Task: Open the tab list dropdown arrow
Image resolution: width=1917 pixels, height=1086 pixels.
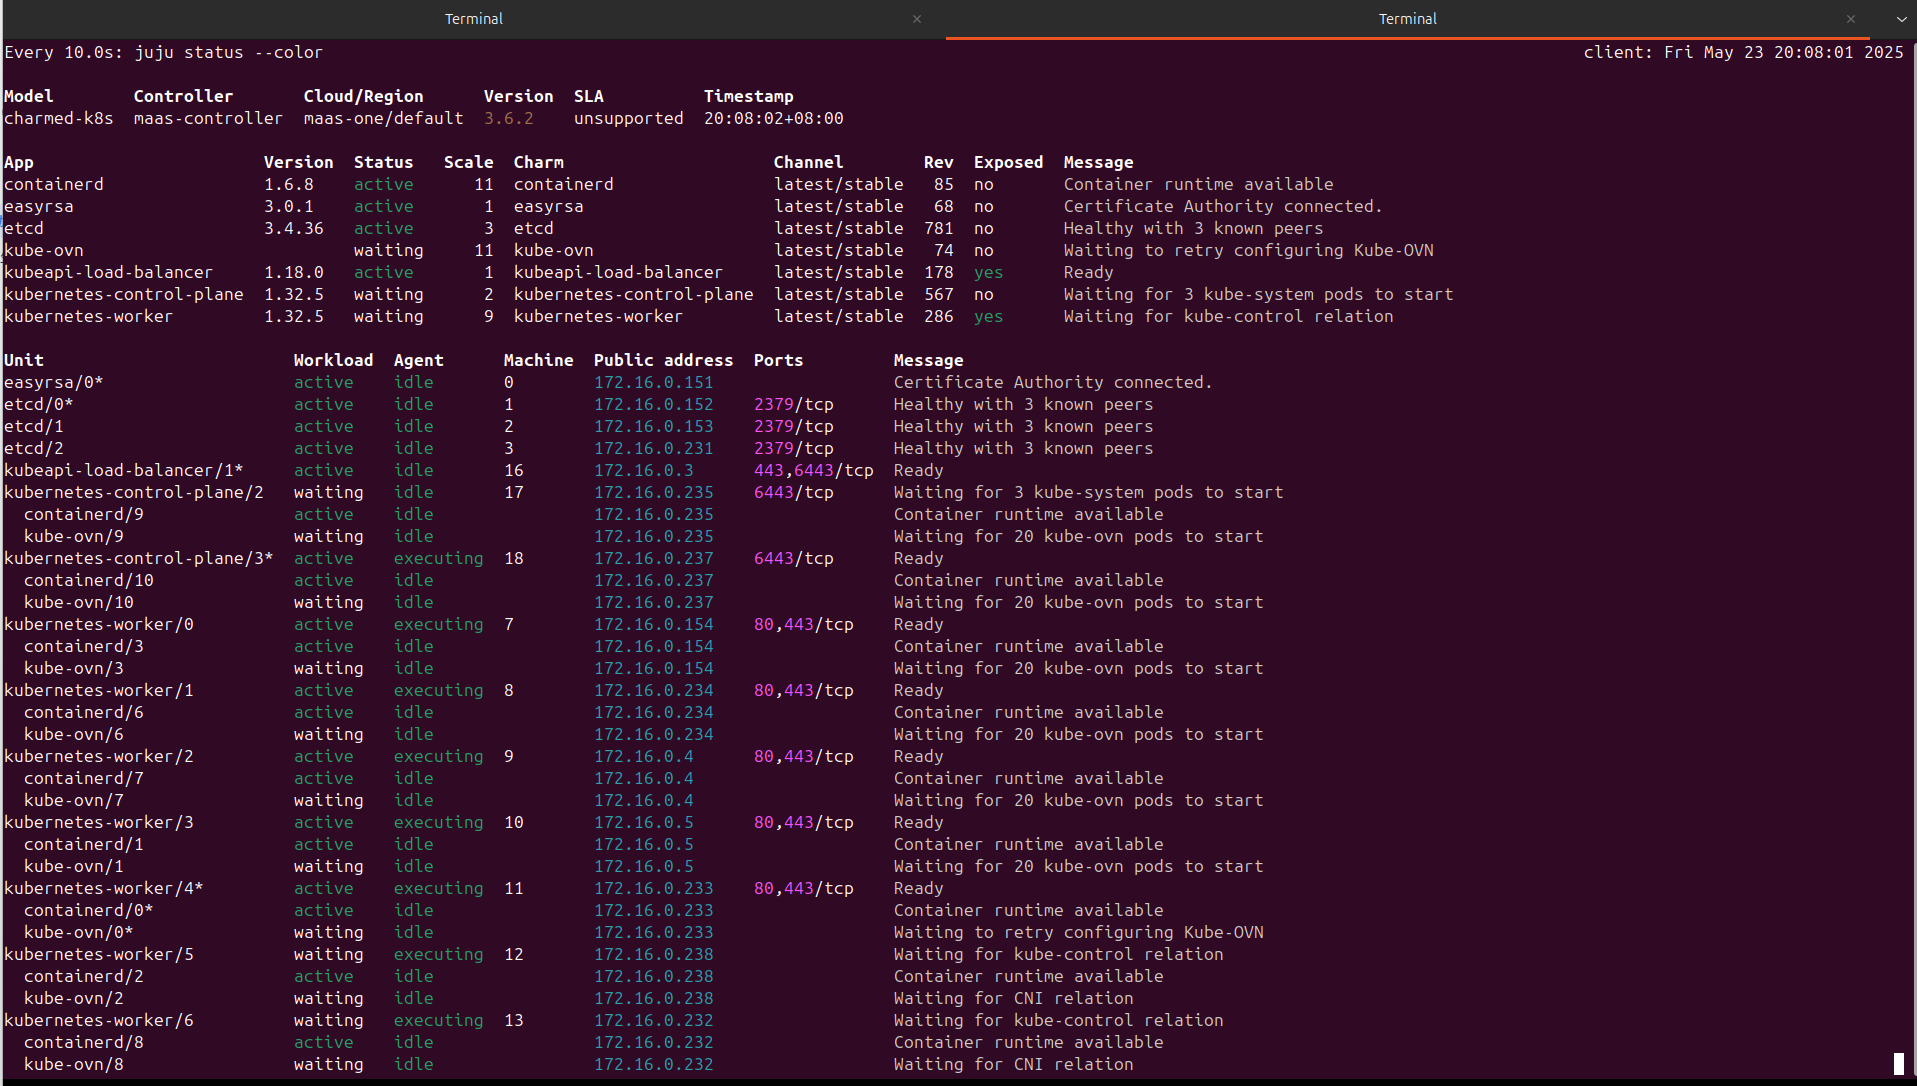Action: click(1901, 19)
